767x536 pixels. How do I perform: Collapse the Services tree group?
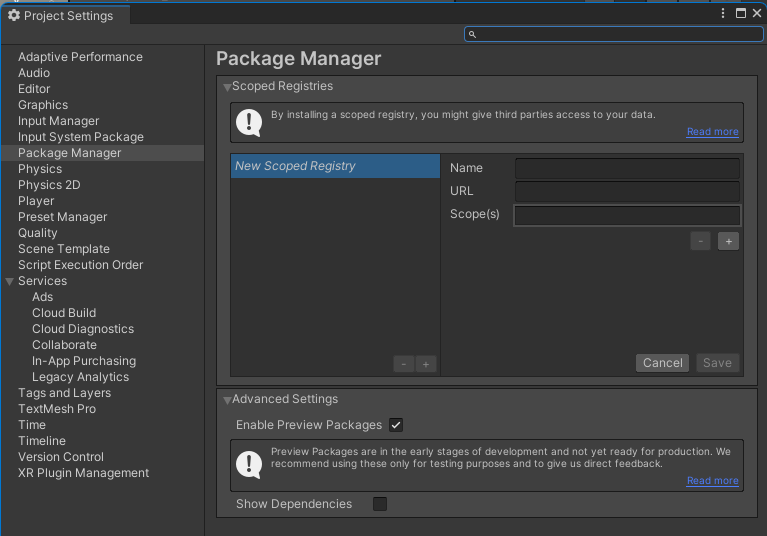click(10, 281)
